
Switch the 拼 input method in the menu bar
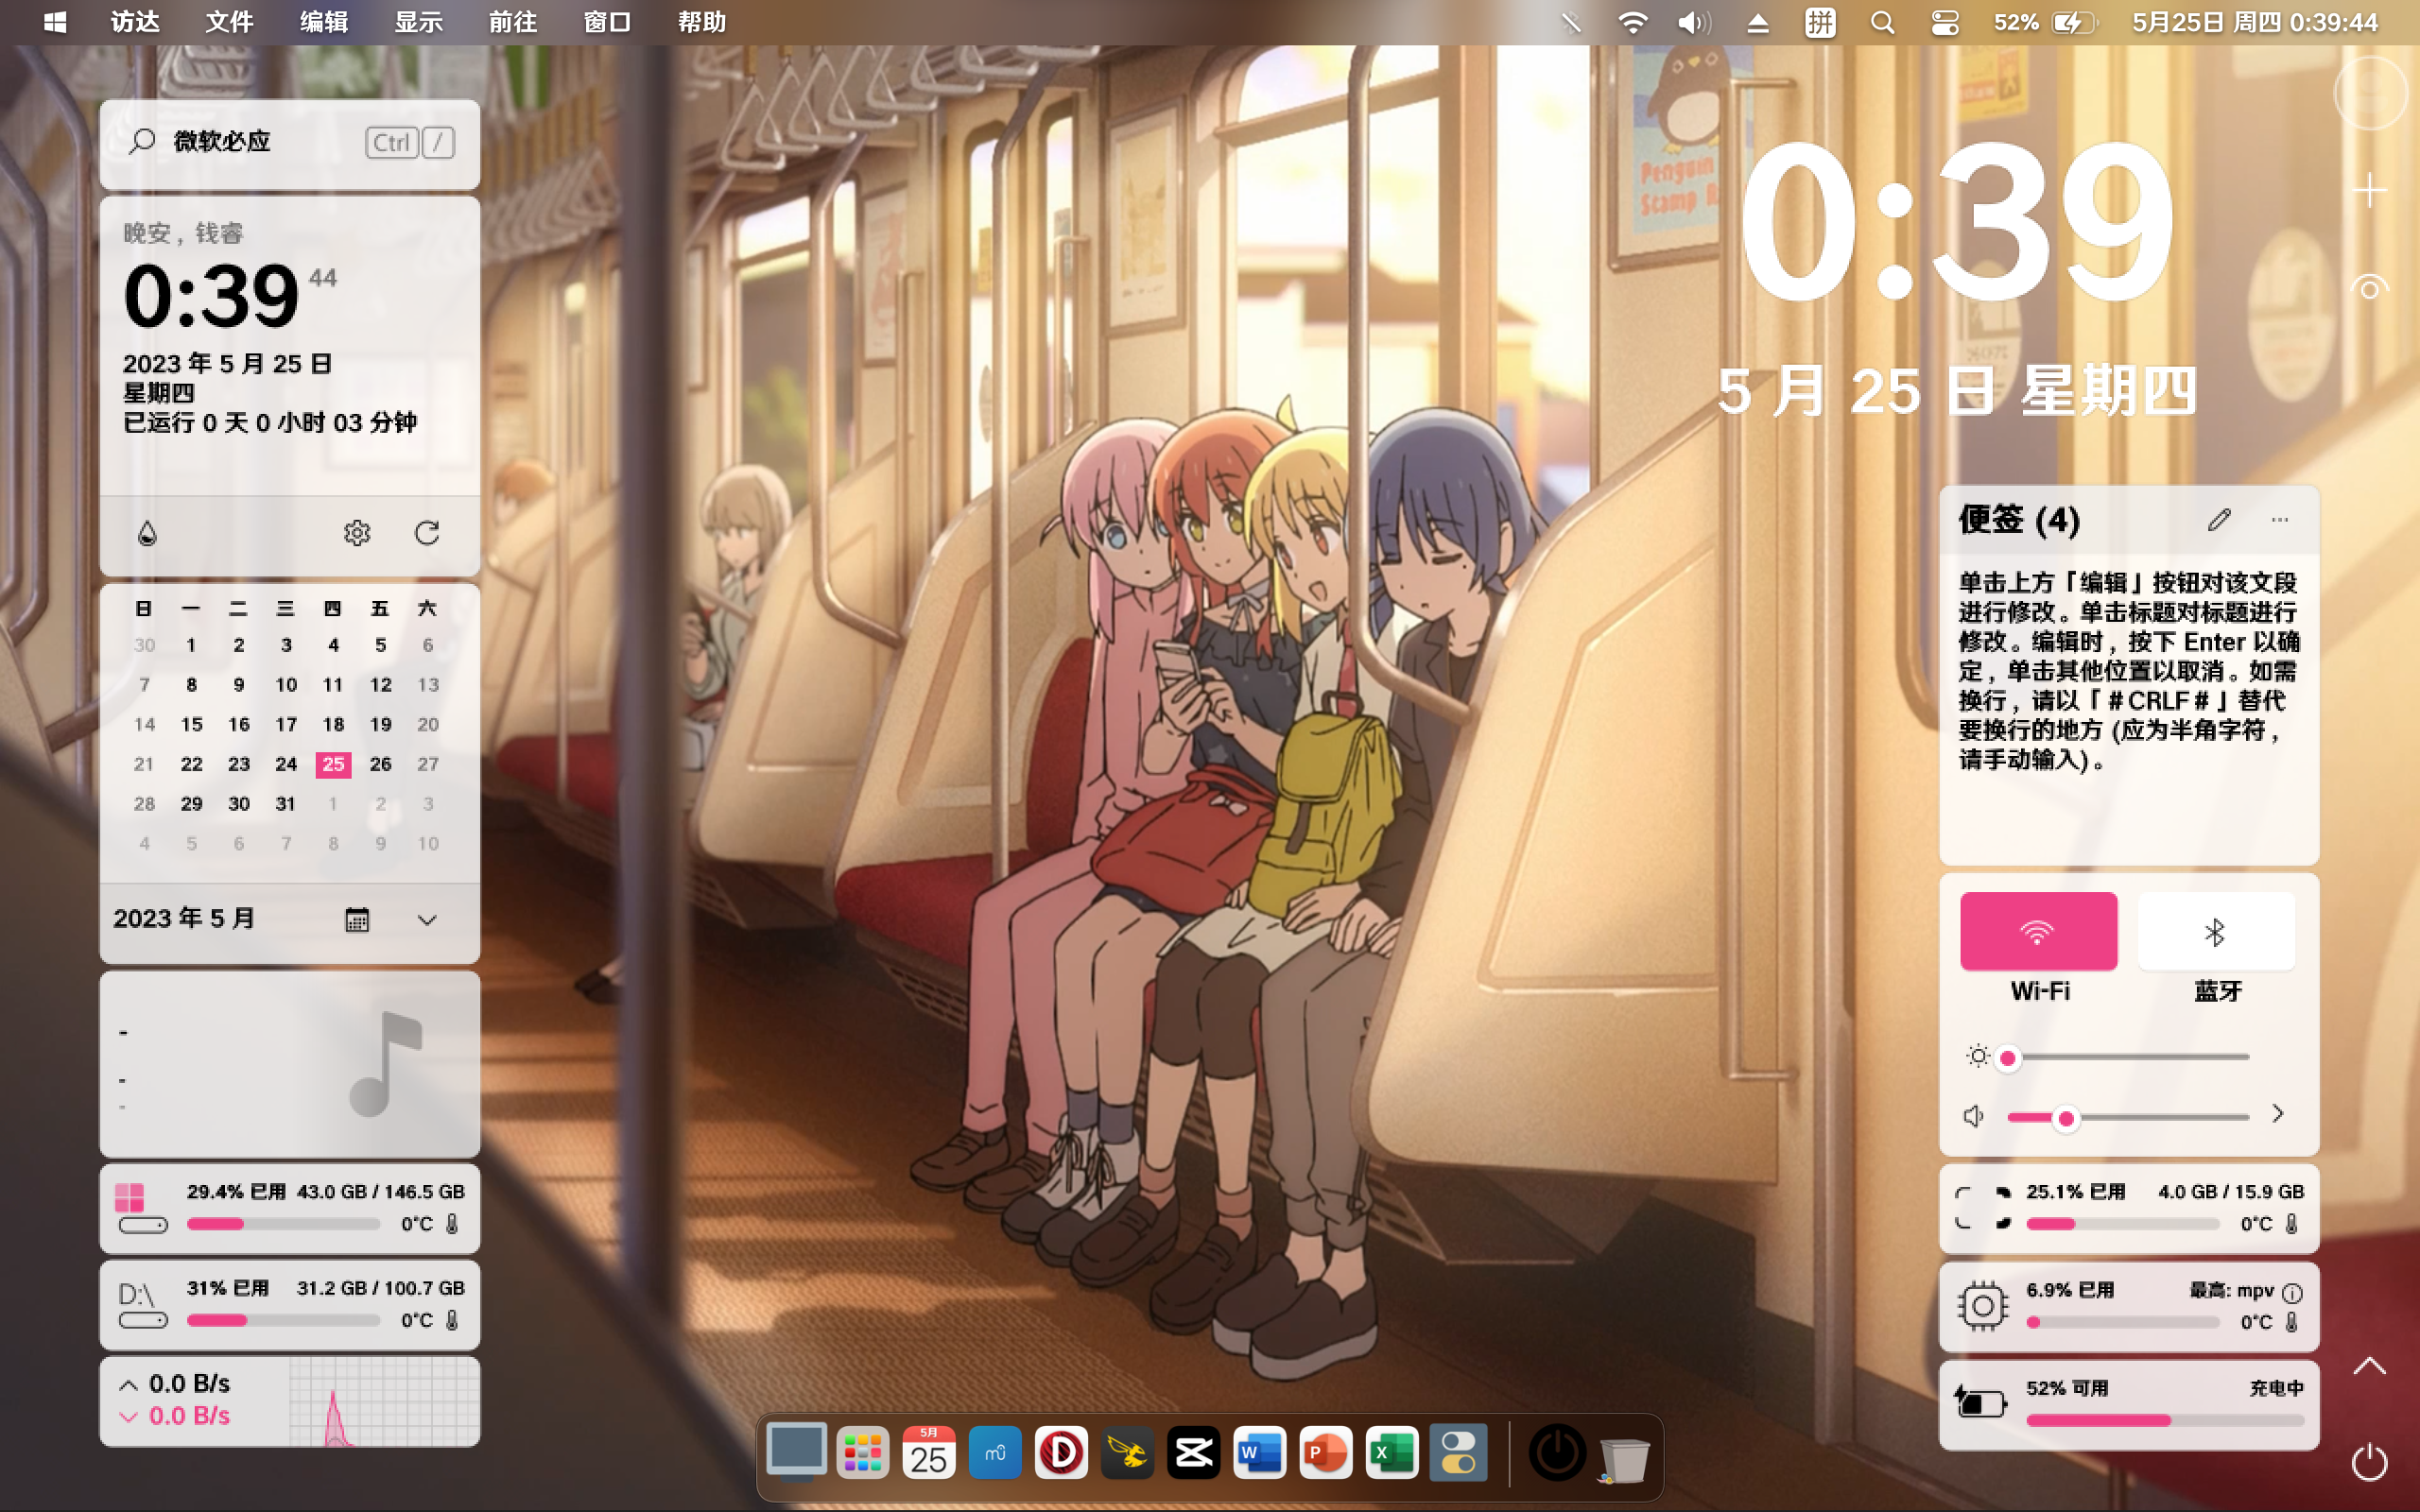(1820, 22)
